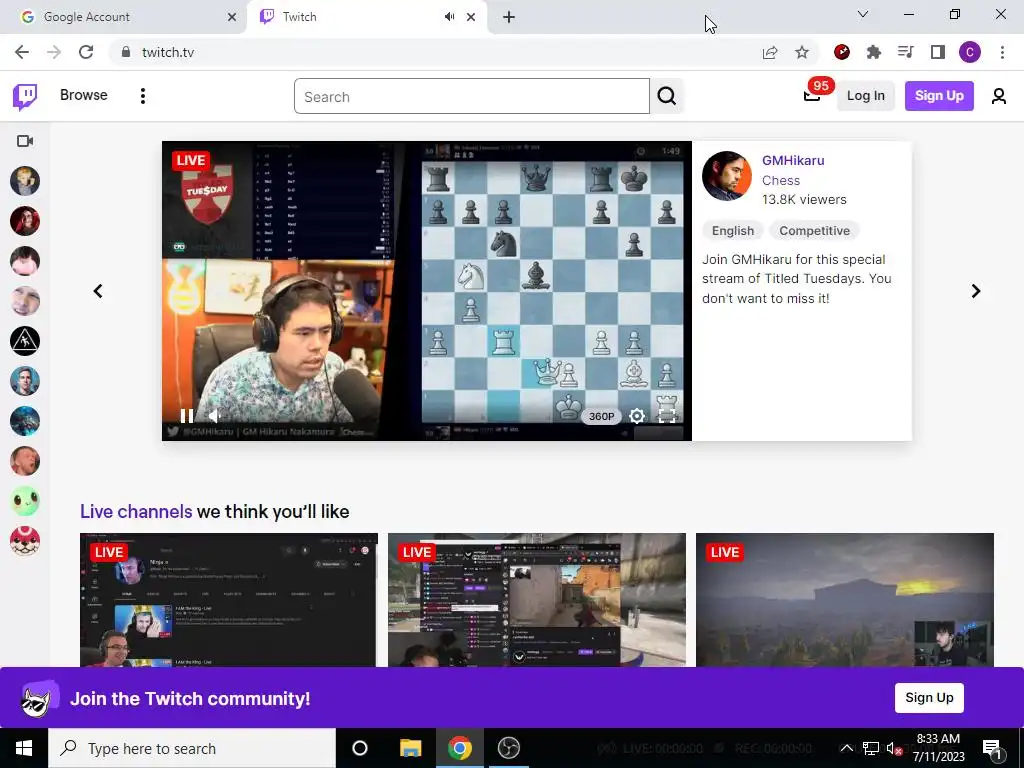This screenshot has height=768, width=1024.
Task: Open the notifications inbox with 95 badge
Action: [x=812, y=96]
